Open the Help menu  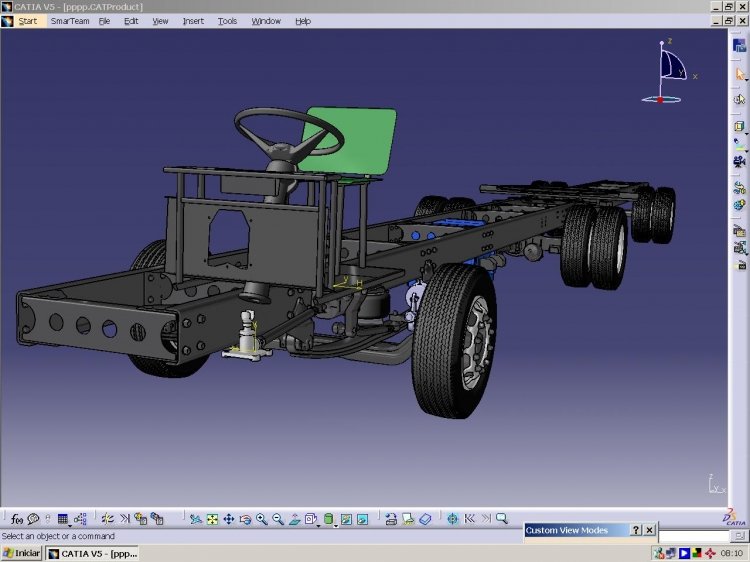(x=303, y=21)
